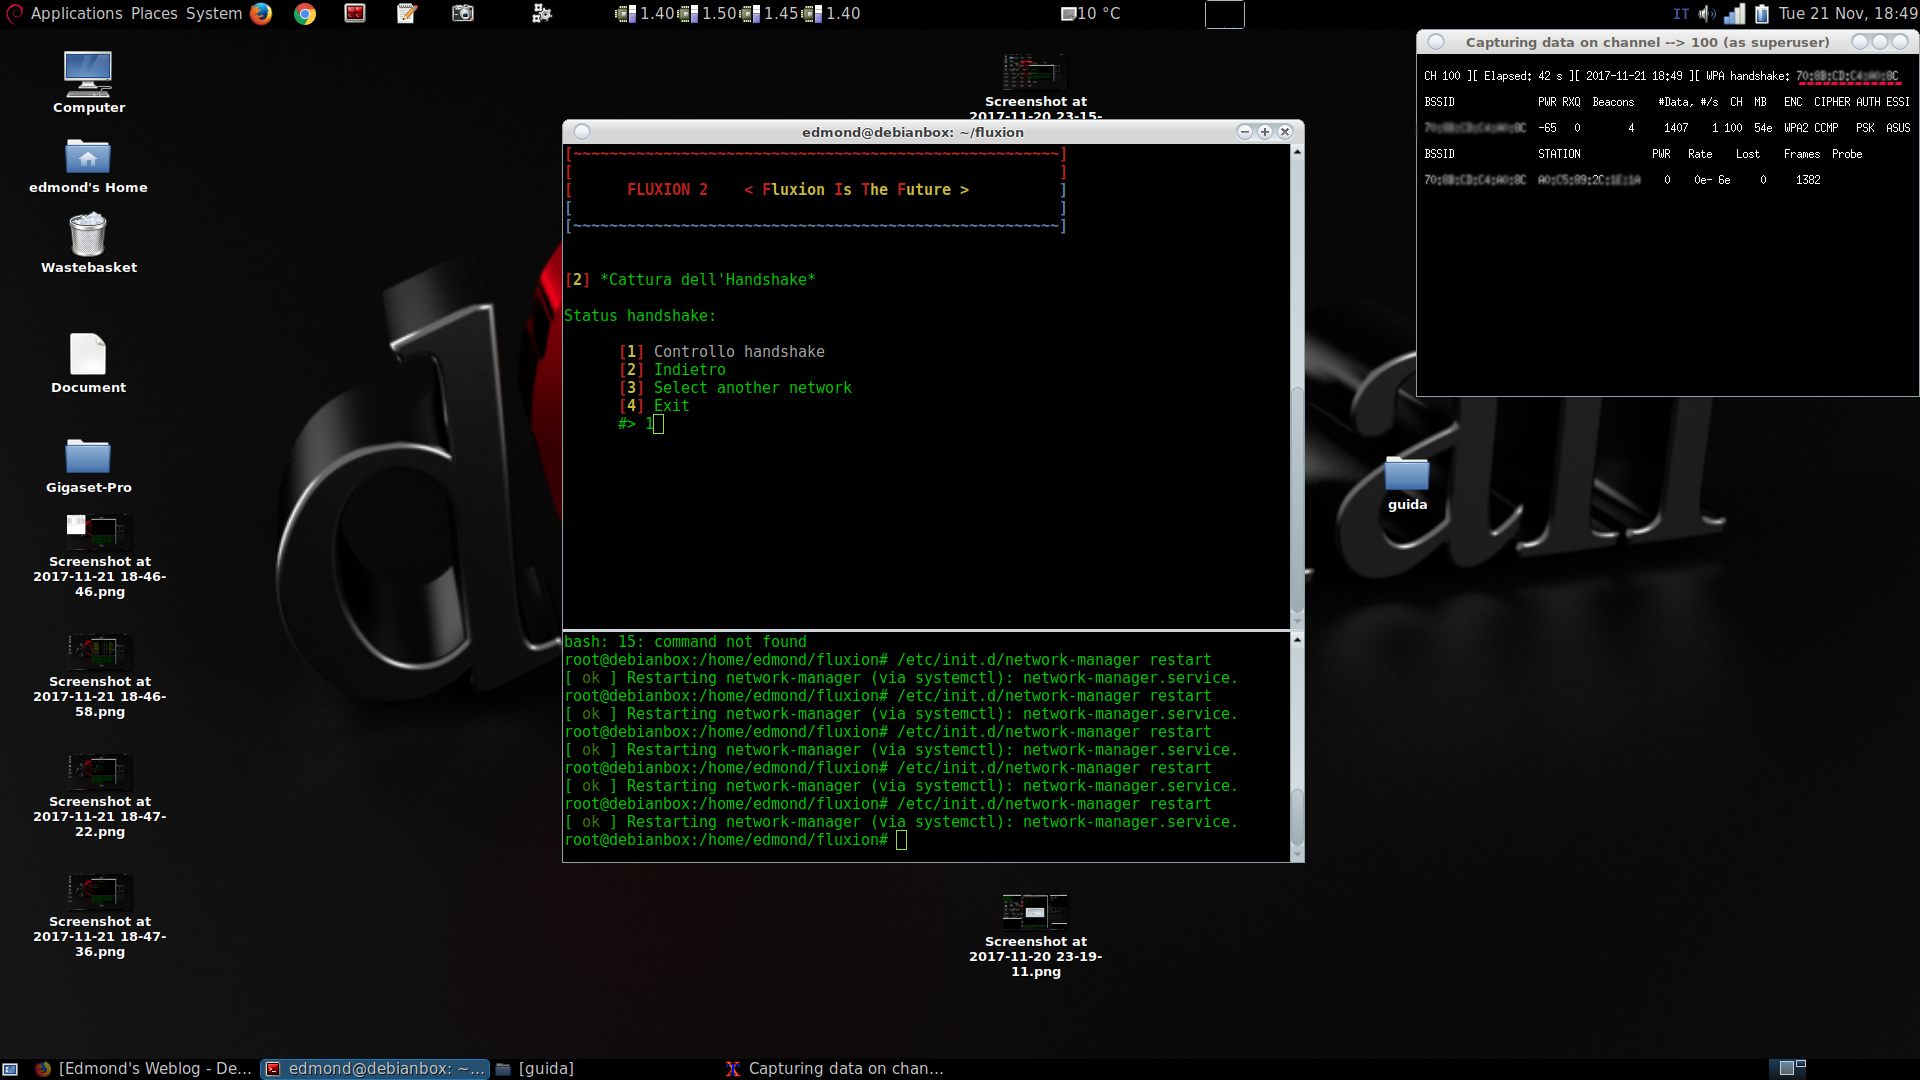1920x1080 pixels.
Task: Open the Places menu
Action: coord(154,13)
